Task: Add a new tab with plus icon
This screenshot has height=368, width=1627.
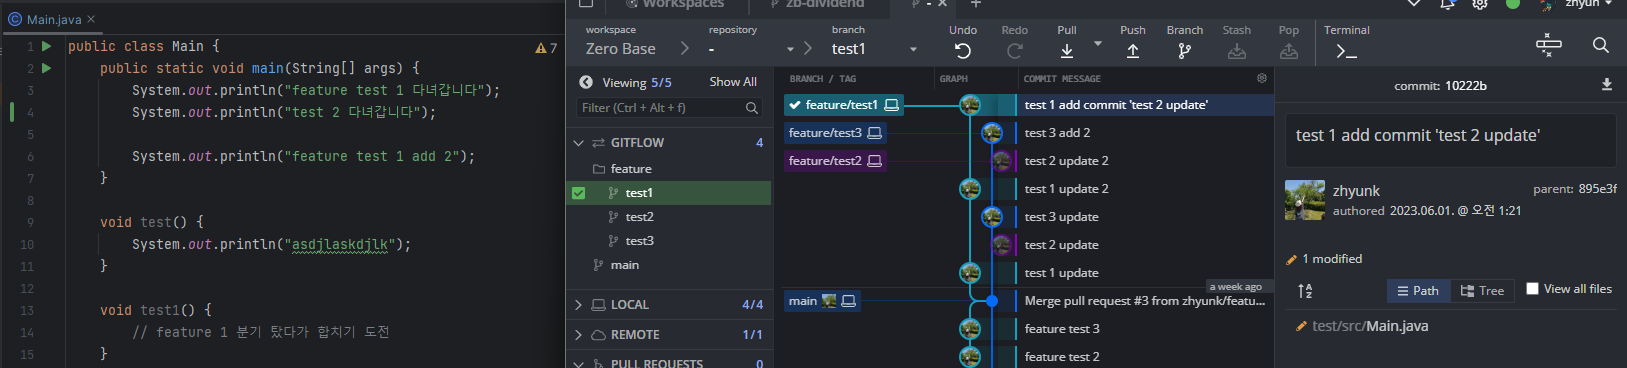Action: click(x=976, y=4)
